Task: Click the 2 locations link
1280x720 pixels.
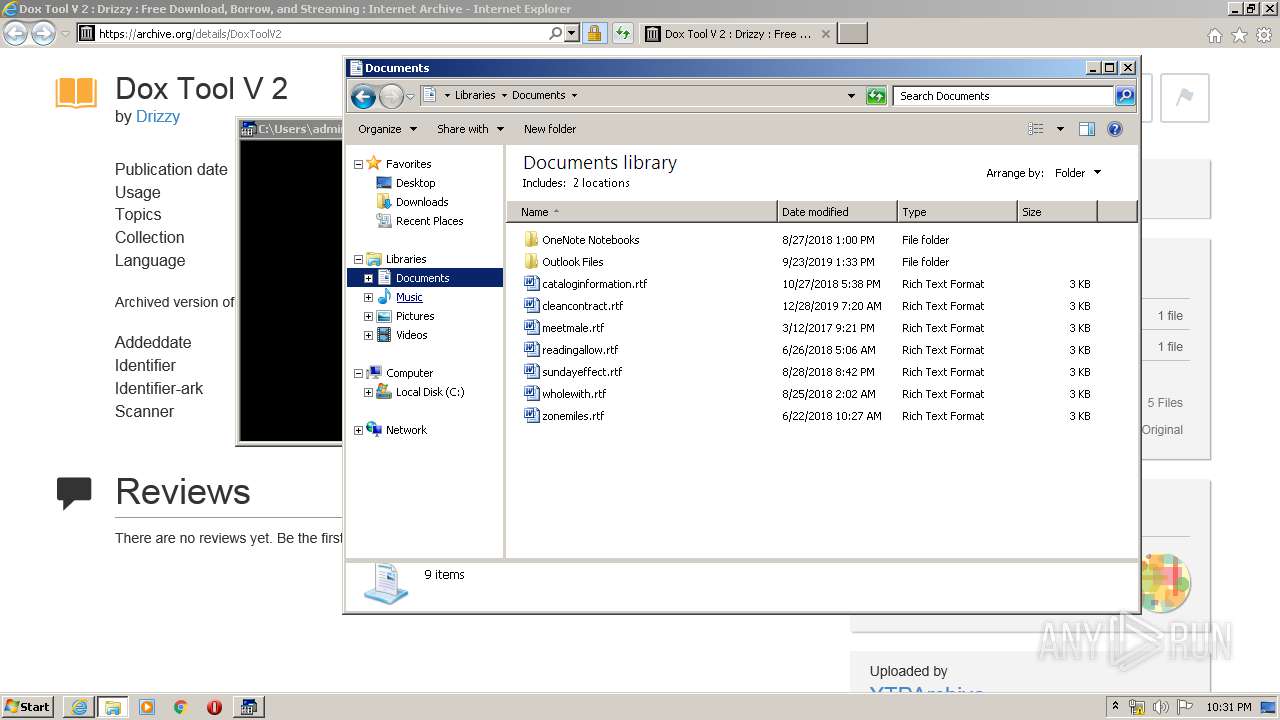Action: tap(601, 183)
